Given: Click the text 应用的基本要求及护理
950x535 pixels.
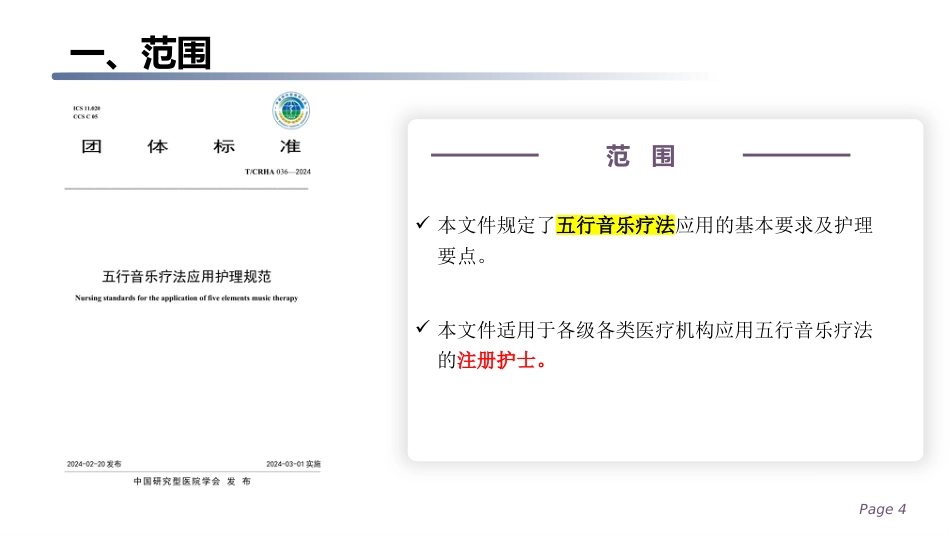Looking at the screenshot, I should coord(774,225).
